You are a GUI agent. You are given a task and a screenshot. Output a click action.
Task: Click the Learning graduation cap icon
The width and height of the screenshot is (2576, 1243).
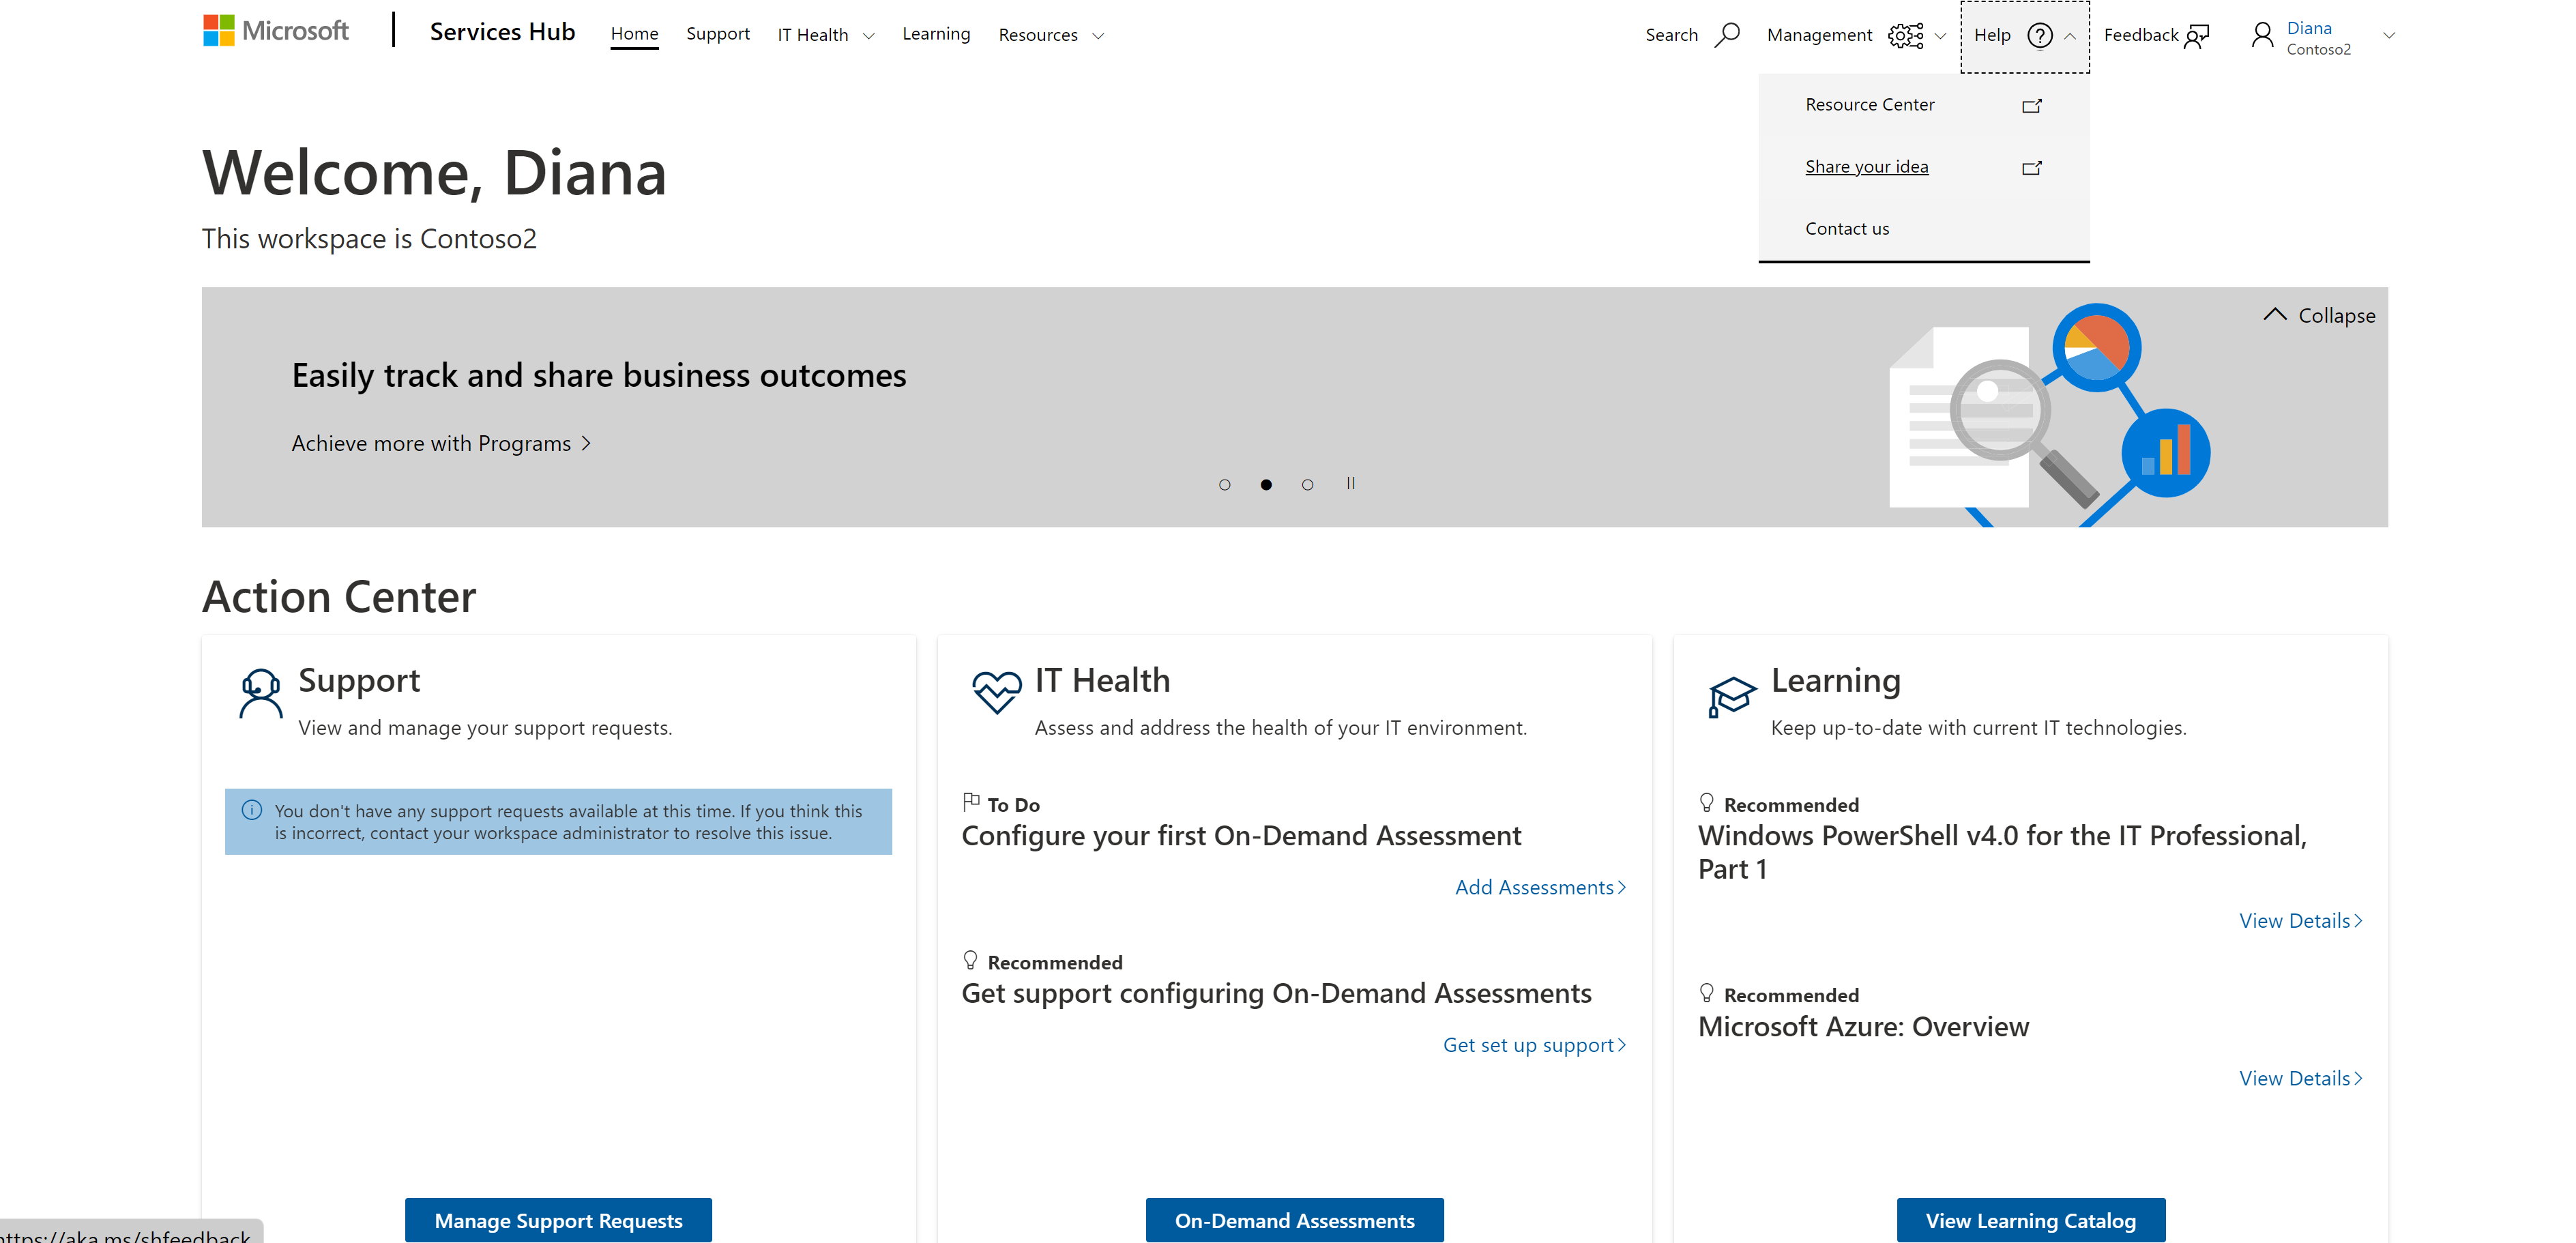1732,696
